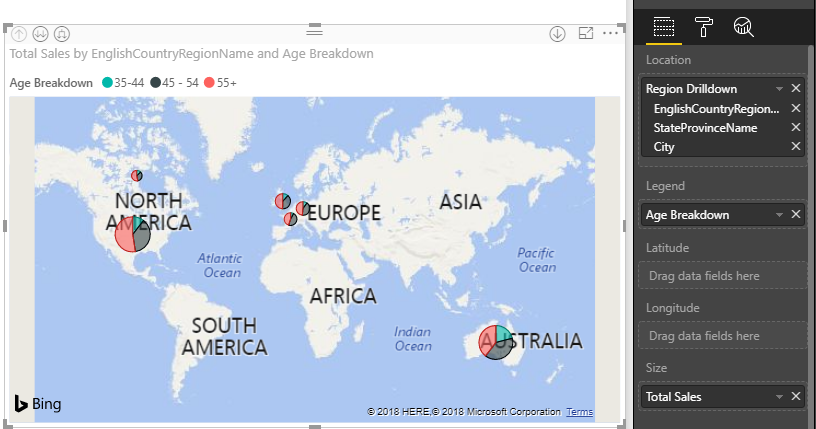Go to next level in hierarchy icon

[x=40, y=34]
